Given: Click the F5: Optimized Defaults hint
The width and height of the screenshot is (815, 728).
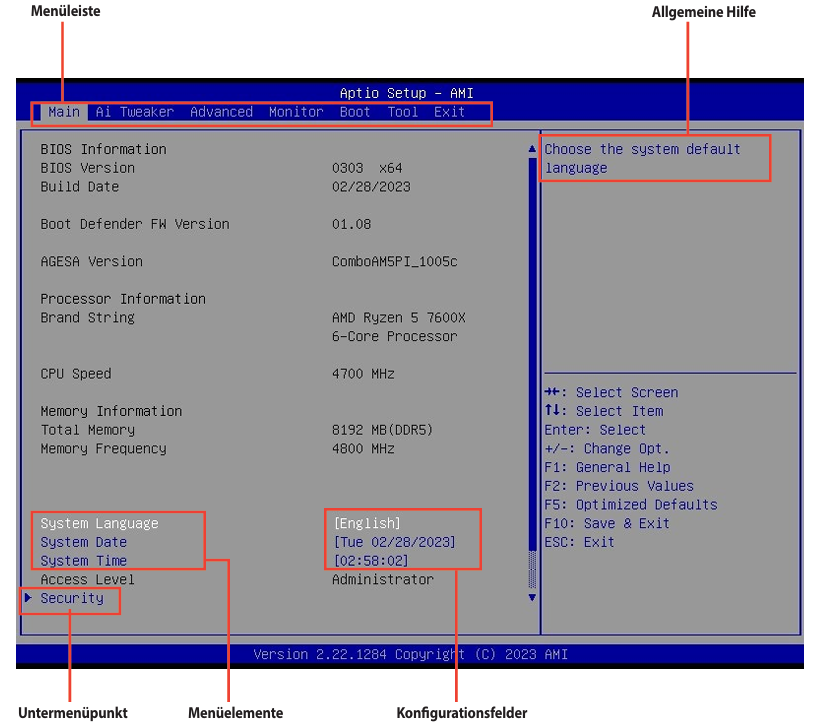Looking at the screenshot, I should (x=631, y=505).
